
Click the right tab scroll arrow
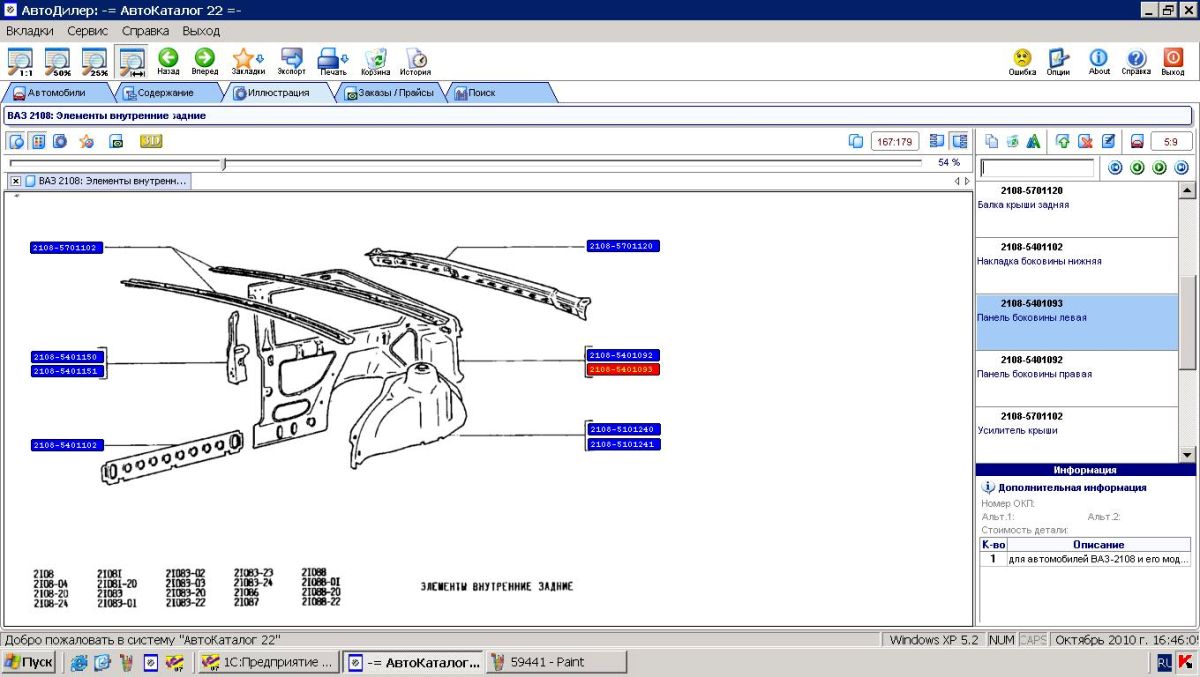pyautogui.click(x=967, y=181)
